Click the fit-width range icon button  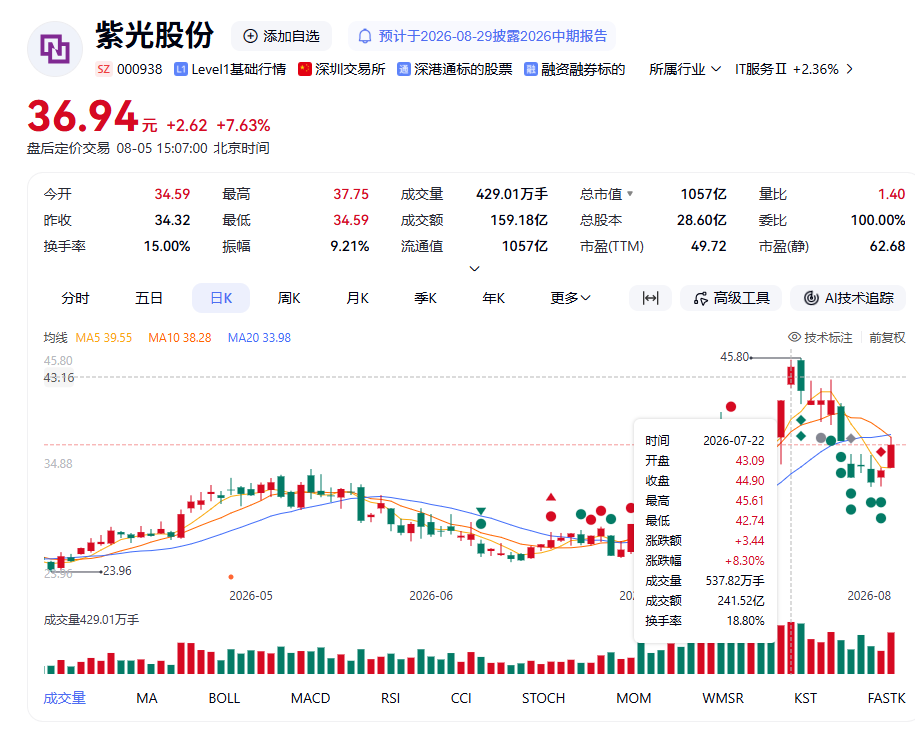click(650, 298)
